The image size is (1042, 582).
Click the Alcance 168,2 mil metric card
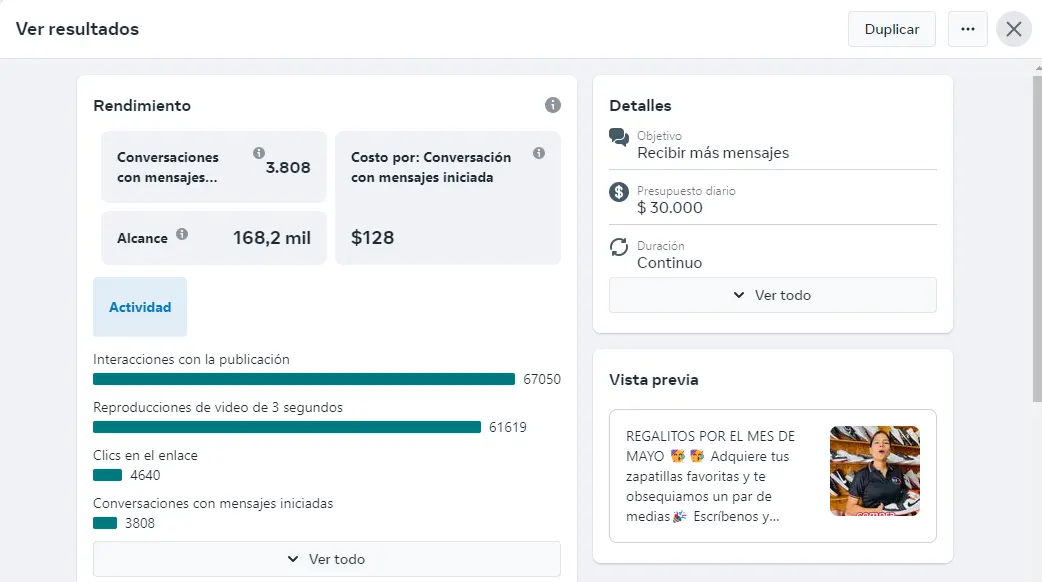click(x=214, y=238)
